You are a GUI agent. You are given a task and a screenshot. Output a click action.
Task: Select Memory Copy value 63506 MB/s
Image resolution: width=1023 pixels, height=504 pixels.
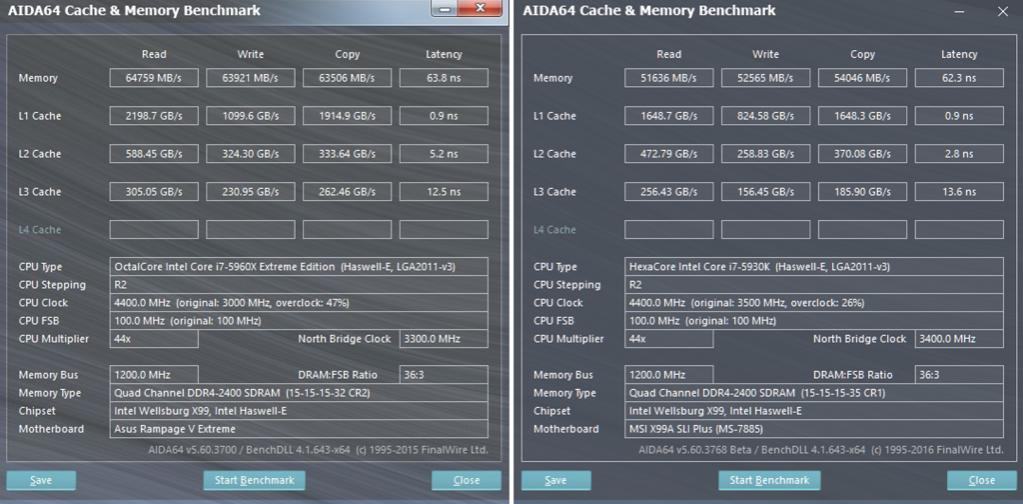[347, 78]
